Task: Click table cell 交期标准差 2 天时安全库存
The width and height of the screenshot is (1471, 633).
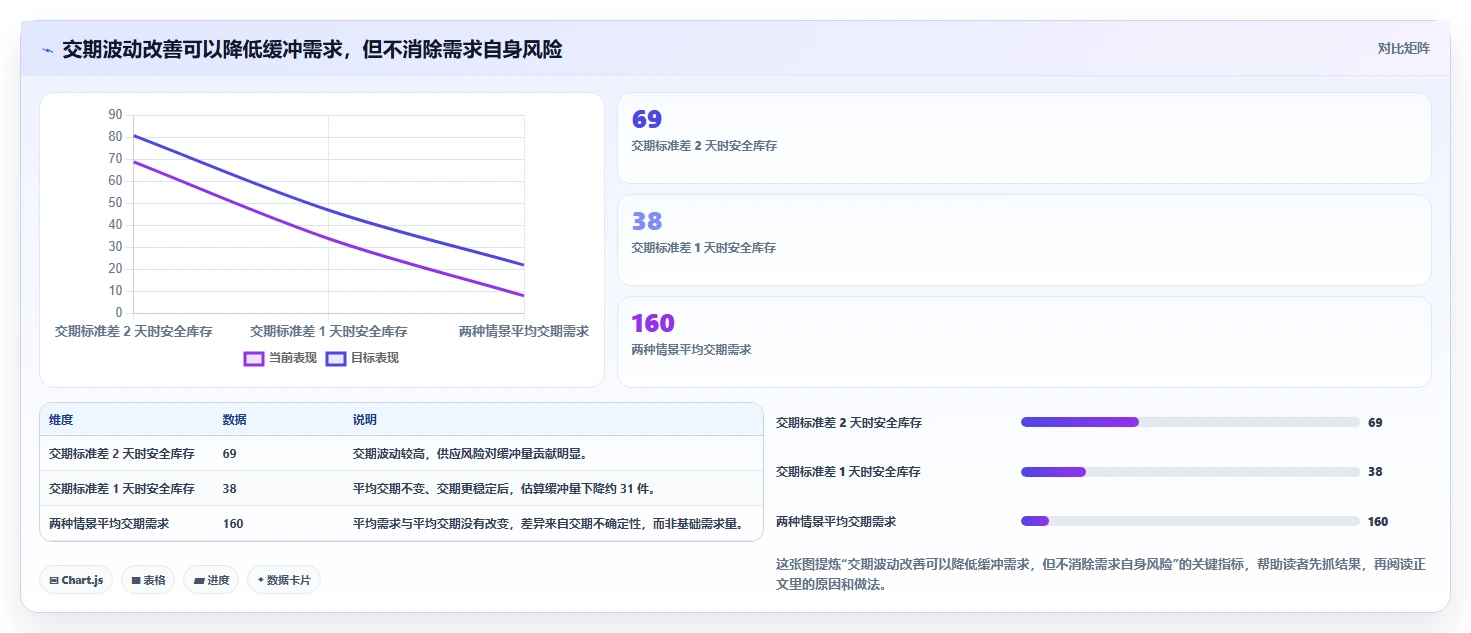Action: click(122, 453)
